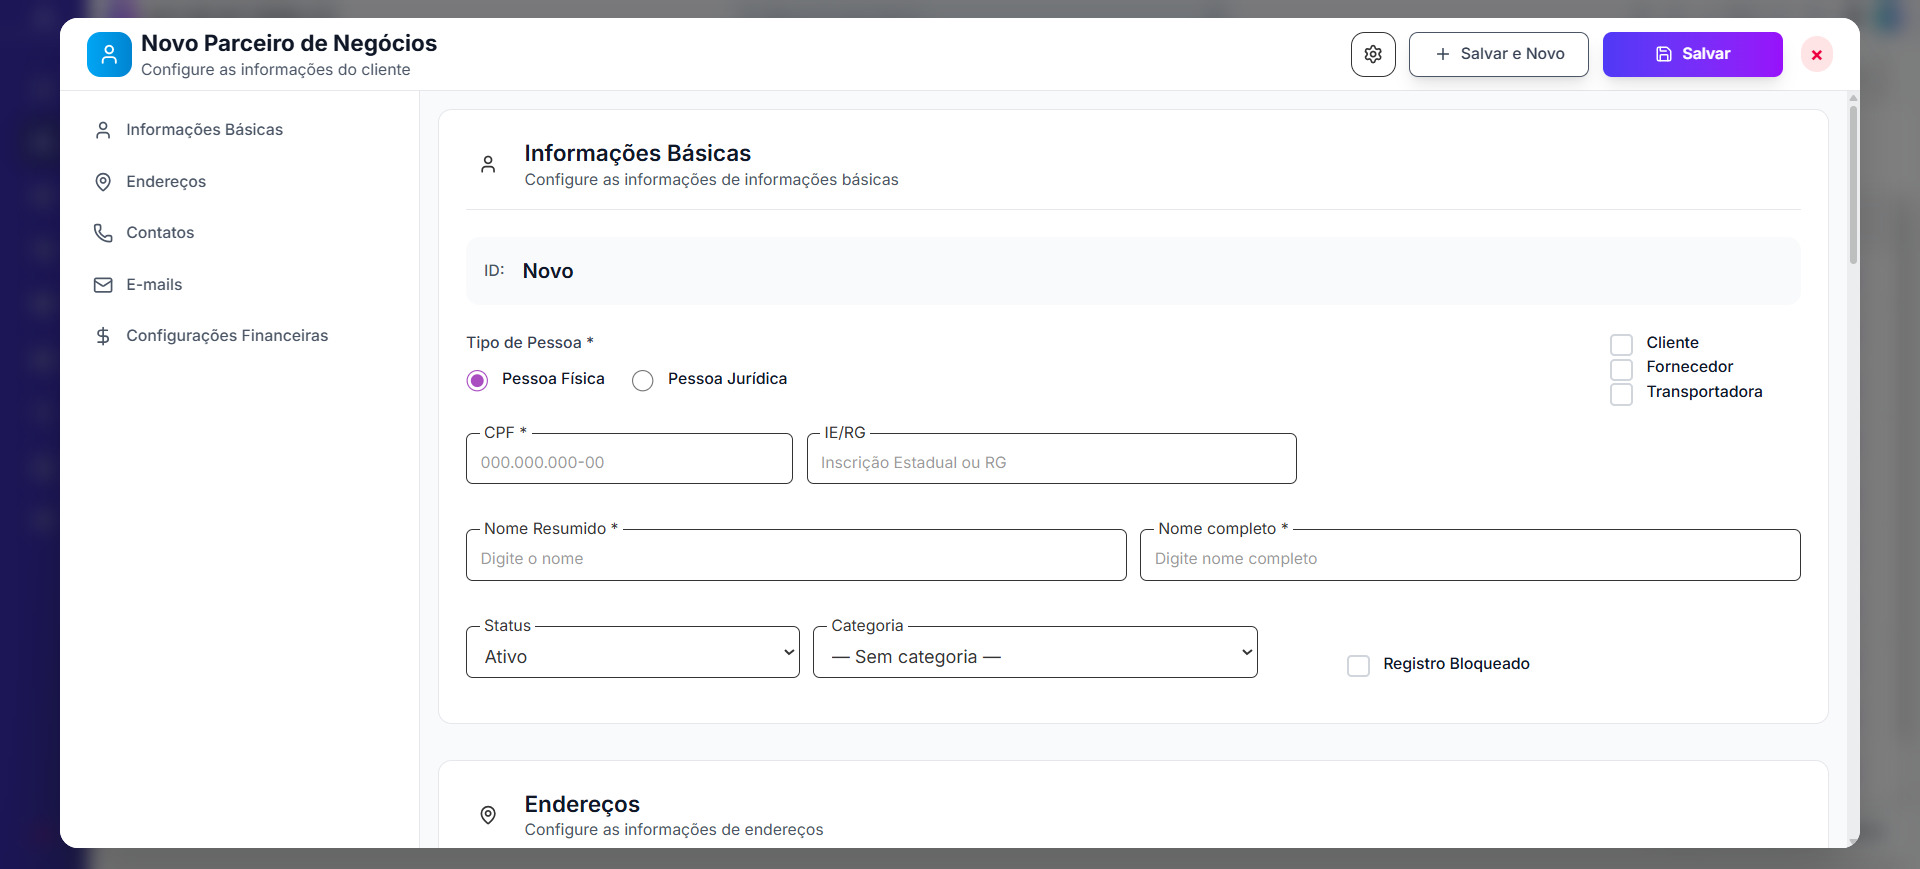Click the gear settings icon button
The image size is (1920, 869).
pyautogui.click(x=1373, y=54)
